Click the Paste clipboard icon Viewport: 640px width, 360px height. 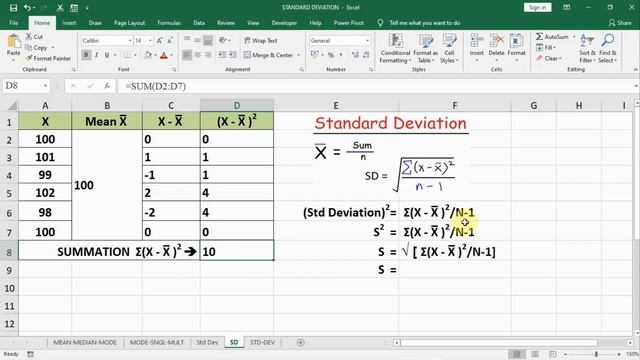(13, 42)
